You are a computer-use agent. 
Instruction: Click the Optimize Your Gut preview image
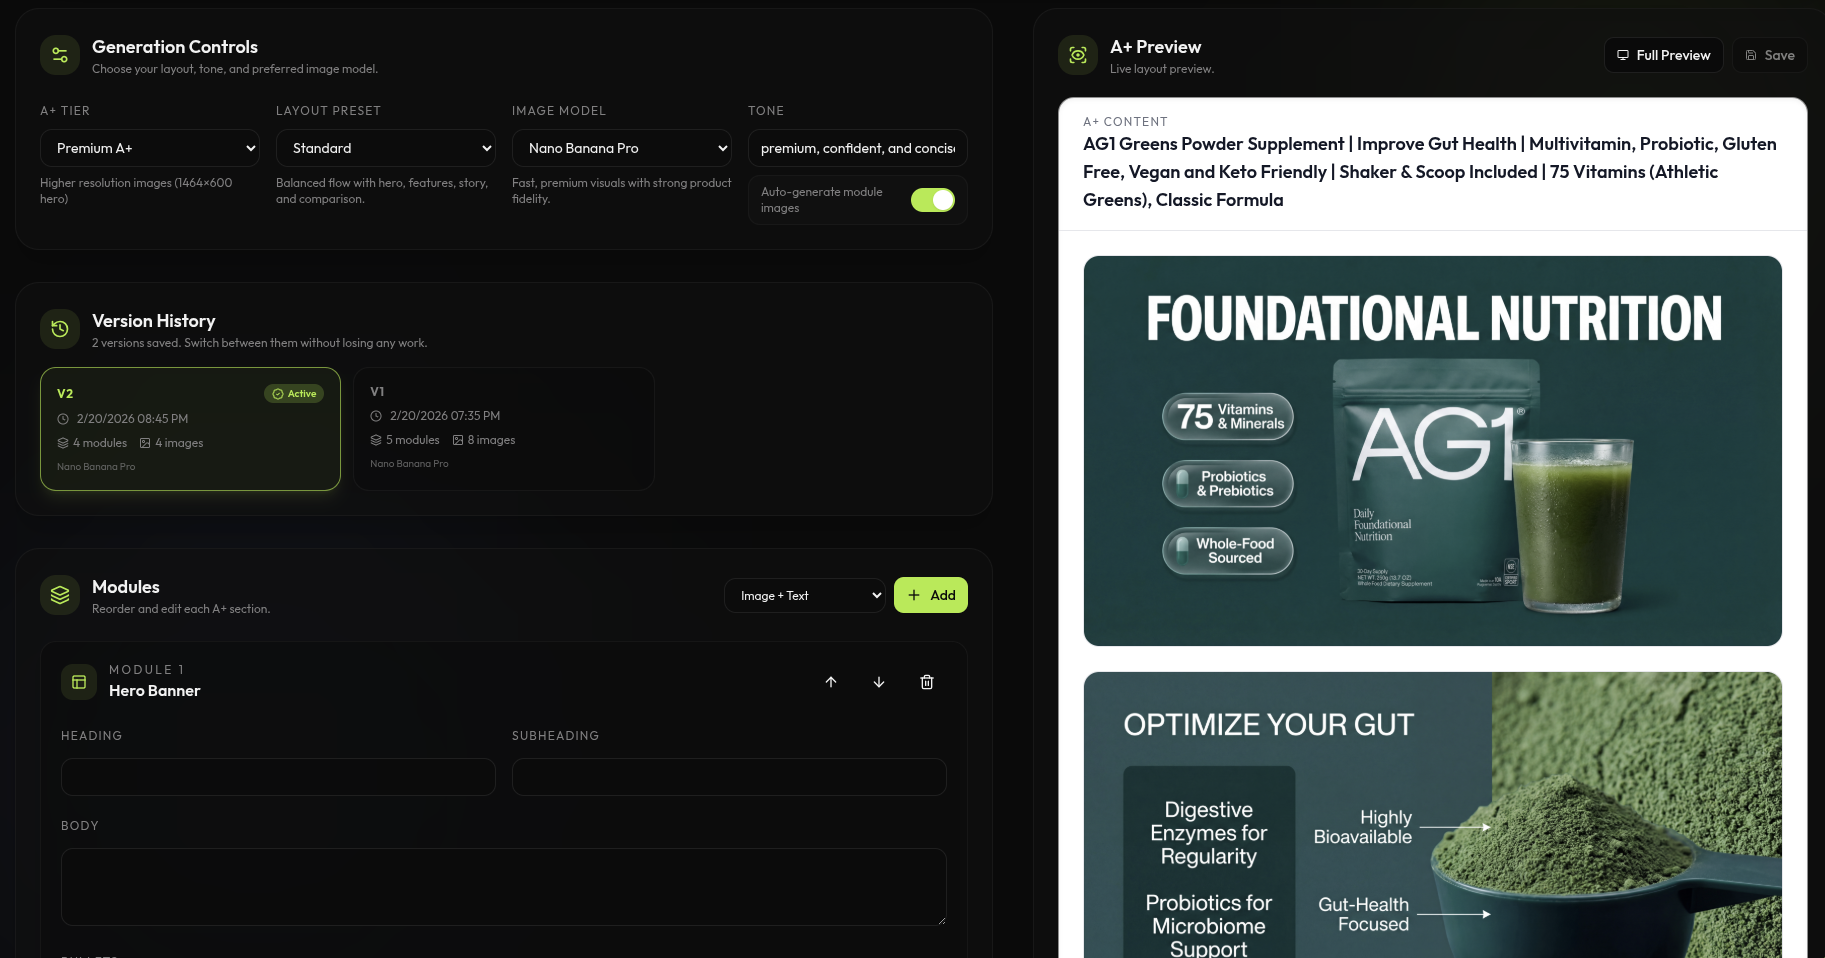(x=1433, y=815)
